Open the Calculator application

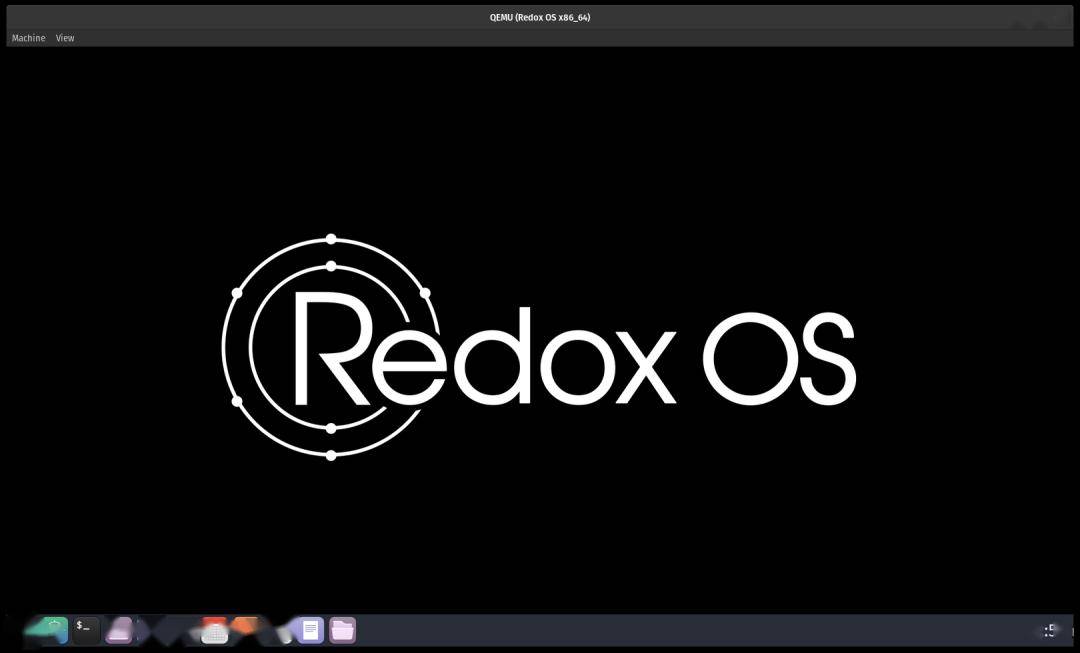(214, 630)
